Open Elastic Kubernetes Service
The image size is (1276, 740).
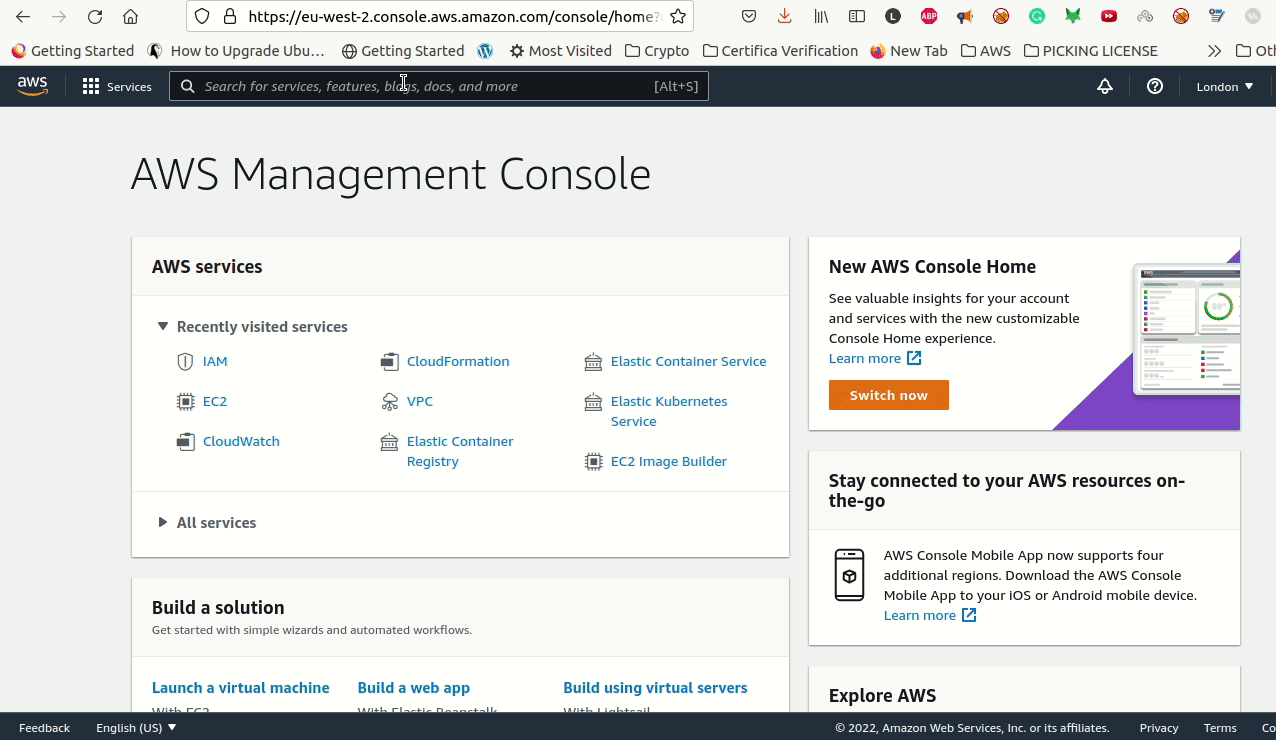click(x=669, y=412)
